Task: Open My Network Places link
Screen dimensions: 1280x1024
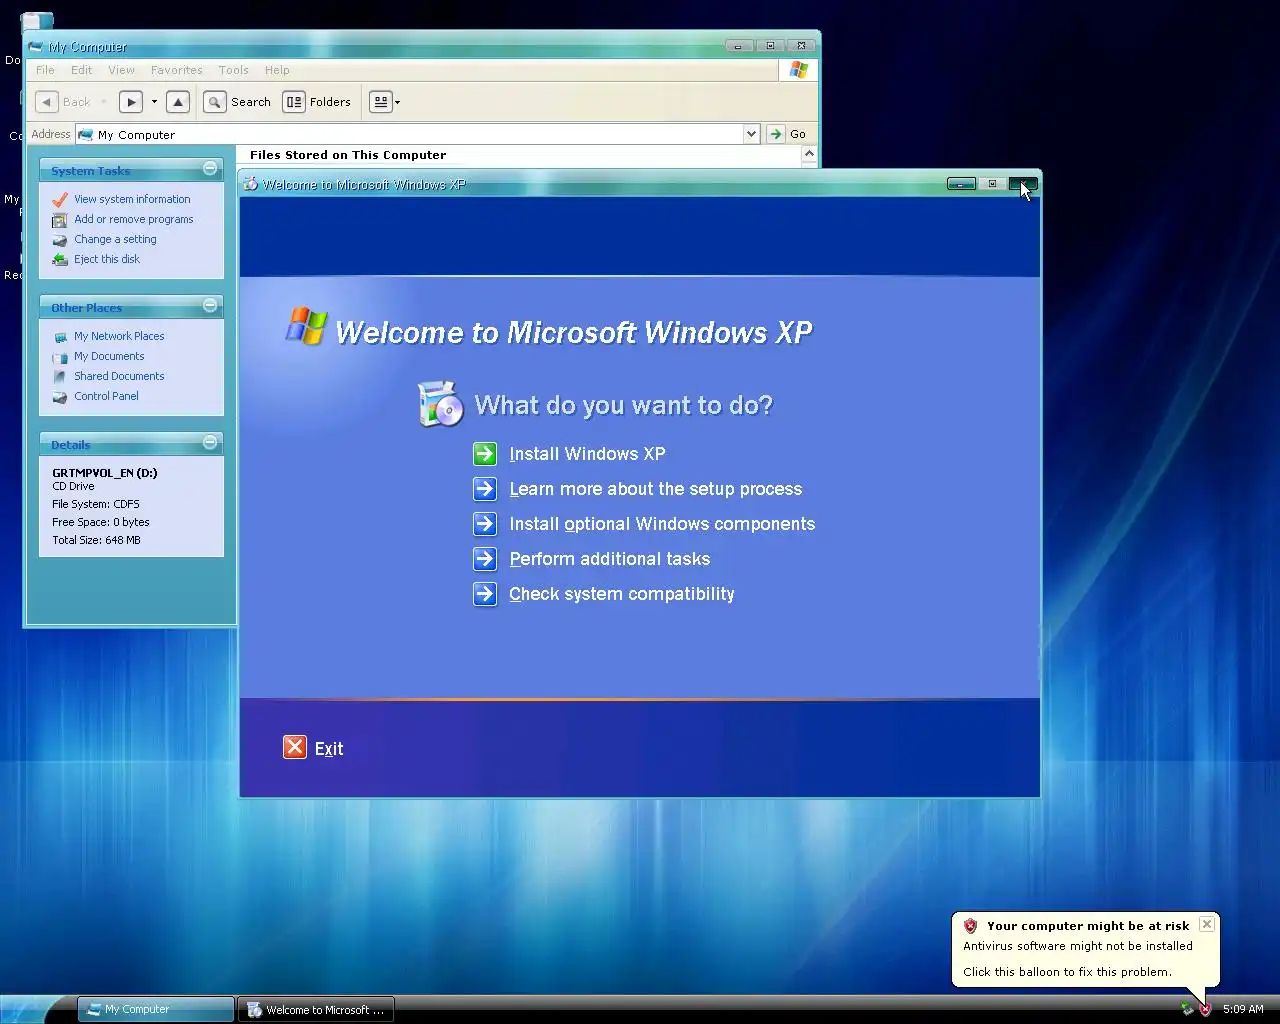Action: (119, 337)
